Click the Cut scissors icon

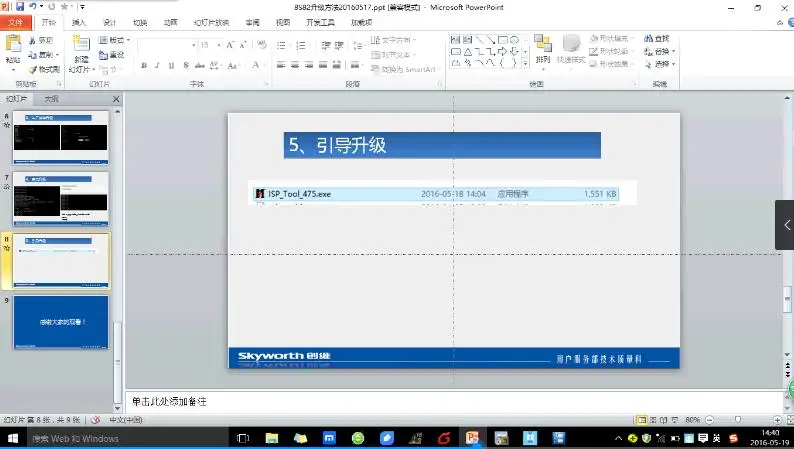click(x=32, y=40)
